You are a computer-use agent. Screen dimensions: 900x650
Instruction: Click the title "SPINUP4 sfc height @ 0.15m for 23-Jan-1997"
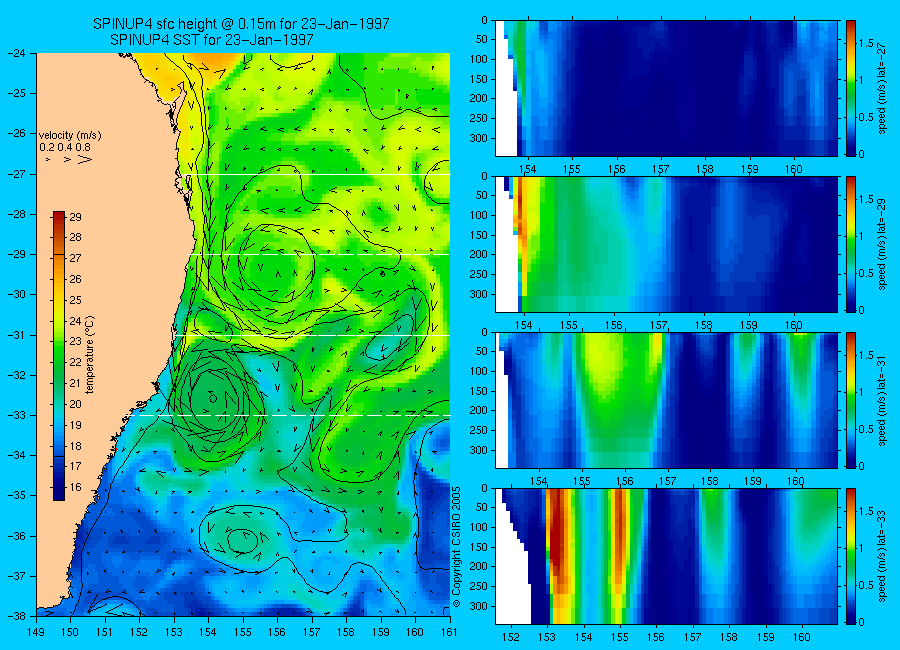click(x=241, y=24)
